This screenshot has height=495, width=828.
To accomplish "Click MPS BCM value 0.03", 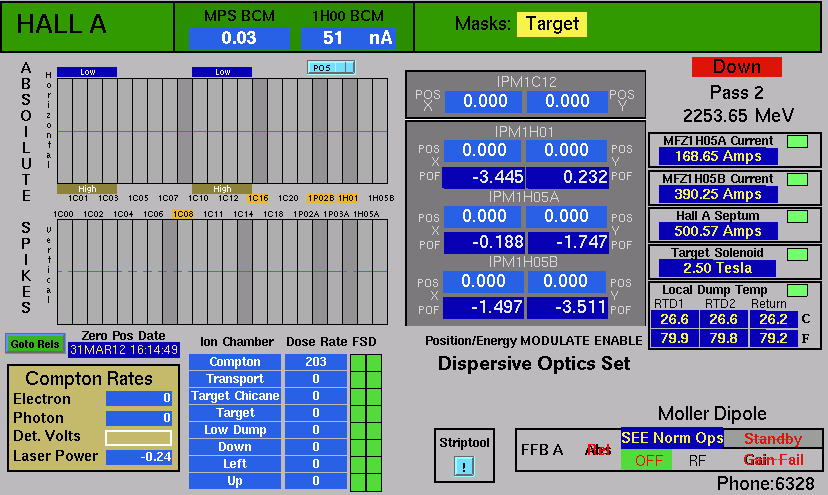I will coord(239,39).
